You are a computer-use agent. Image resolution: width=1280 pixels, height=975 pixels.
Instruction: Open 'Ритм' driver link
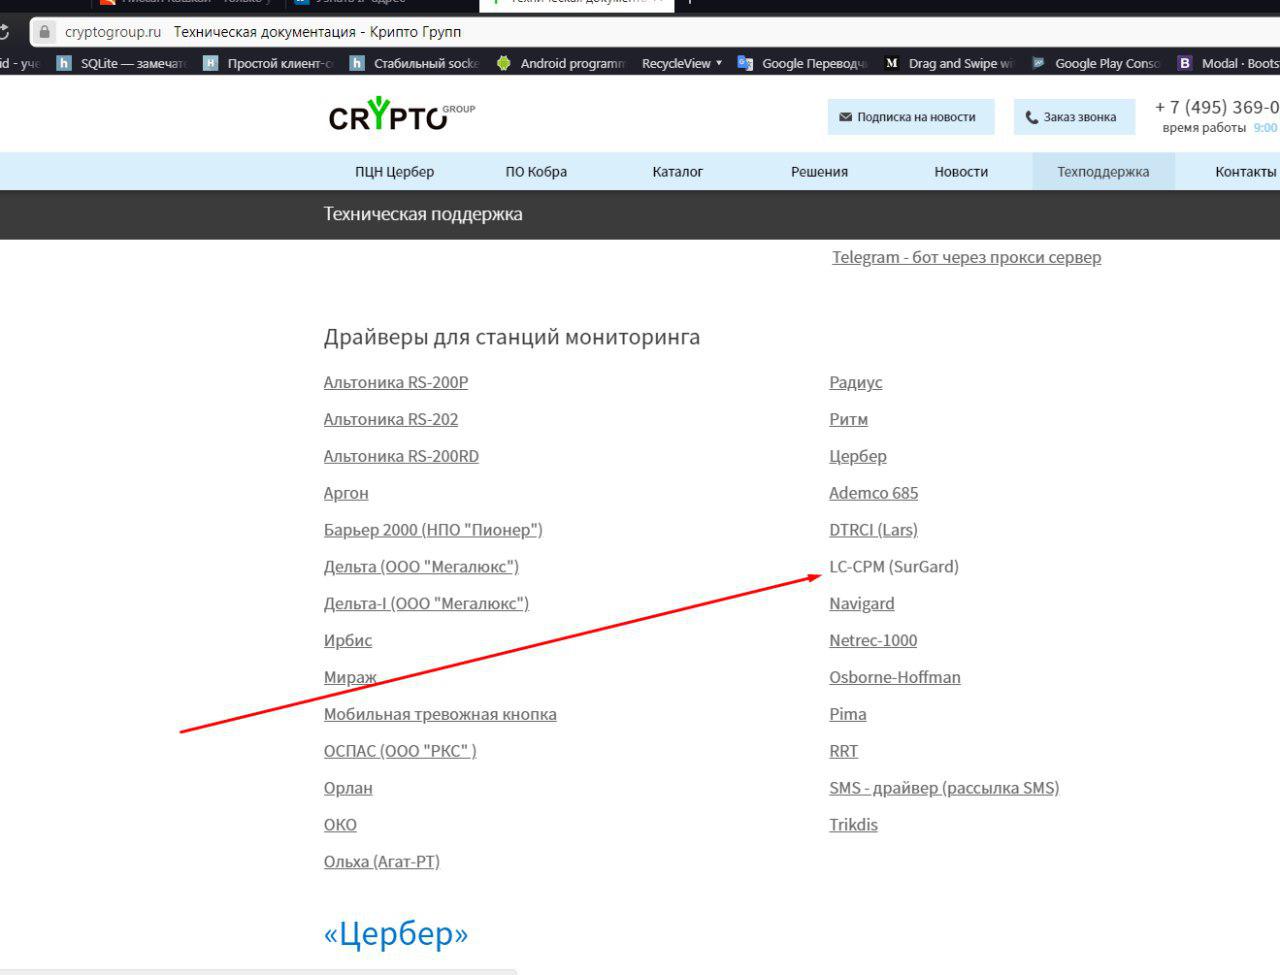tap(848, 419)
